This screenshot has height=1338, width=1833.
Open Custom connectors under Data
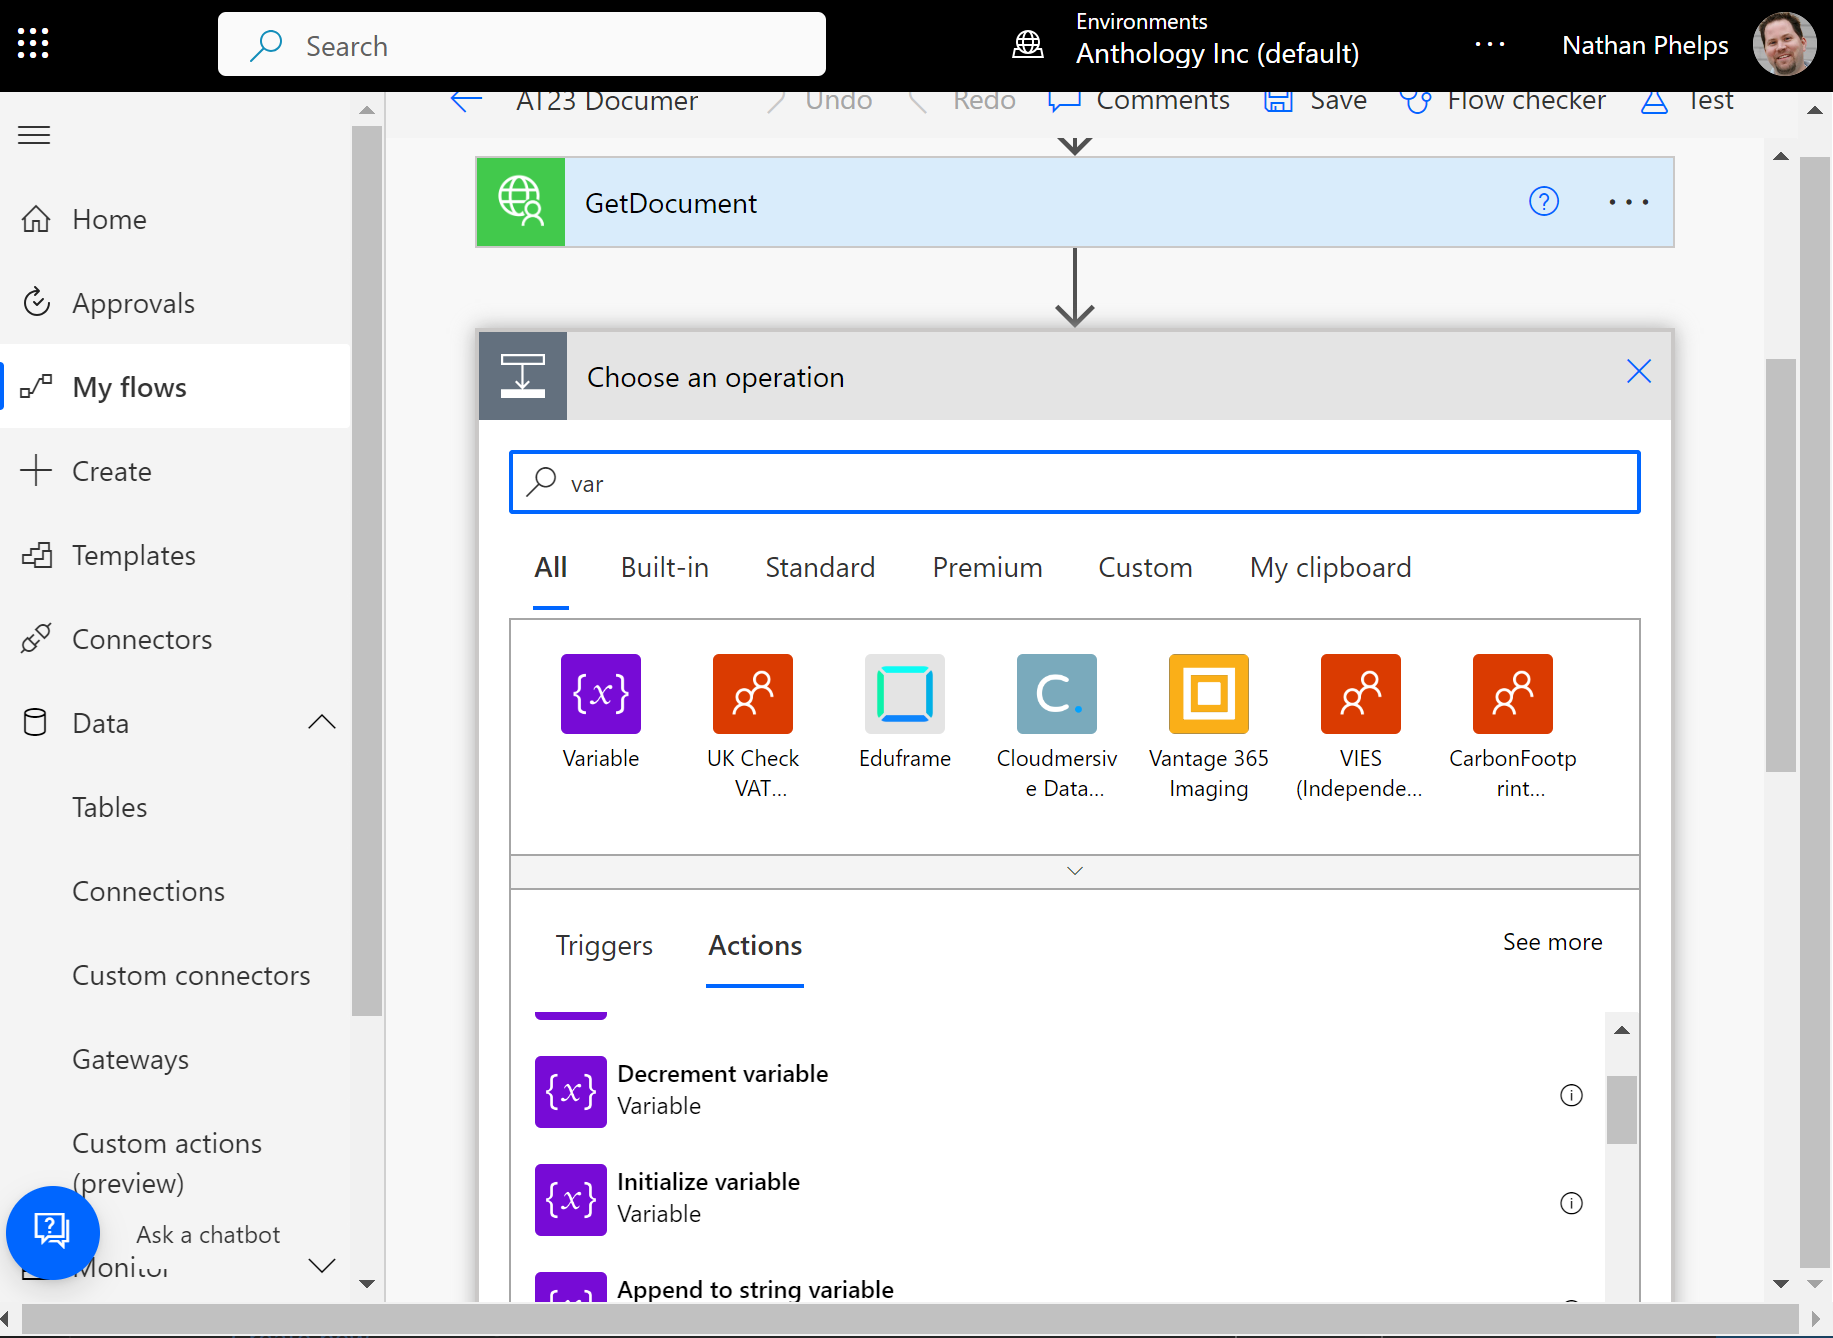click(191, 975)
